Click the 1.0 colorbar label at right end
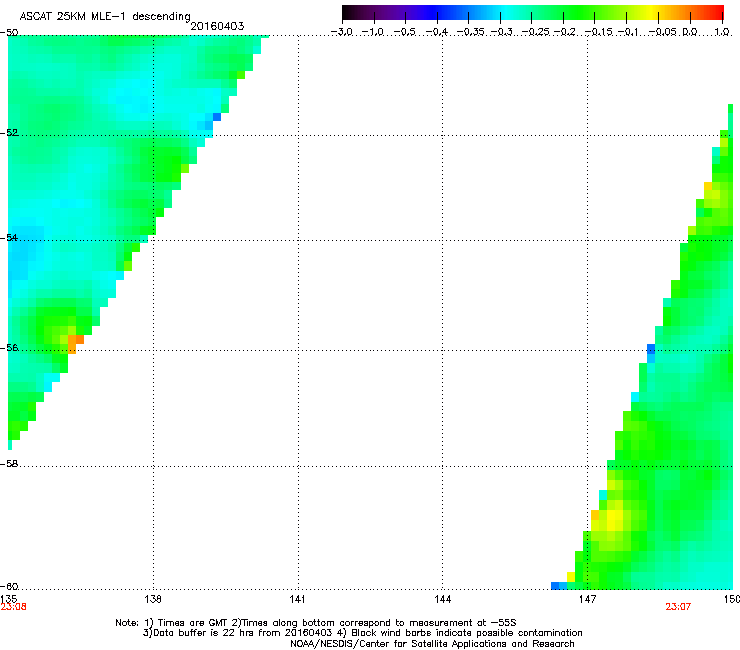This screenshot has width=740, height=650. [x=723, y=32]
